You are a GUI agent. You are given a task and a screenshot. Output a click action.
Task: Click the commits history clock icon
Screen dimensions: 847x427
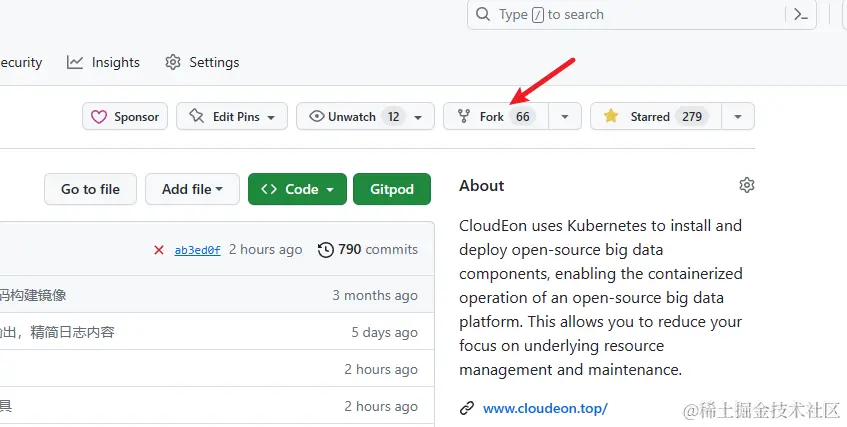(x=325, y=250)
